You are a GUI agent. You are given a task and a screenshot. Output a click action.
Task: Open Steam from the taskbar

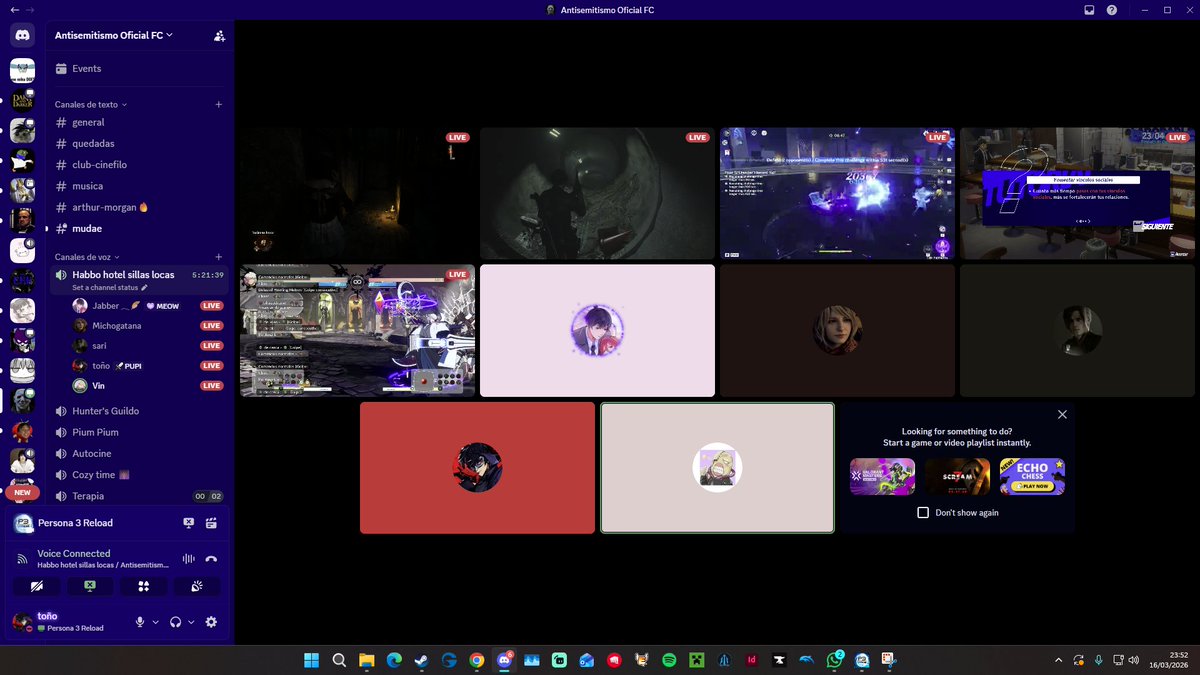(421, 660)
